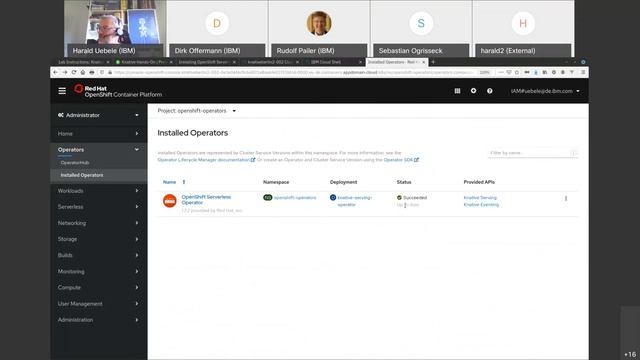This screenshot has height=360, width=640.
Task: Click the Succeeded status text
Action: click(415, 198)
